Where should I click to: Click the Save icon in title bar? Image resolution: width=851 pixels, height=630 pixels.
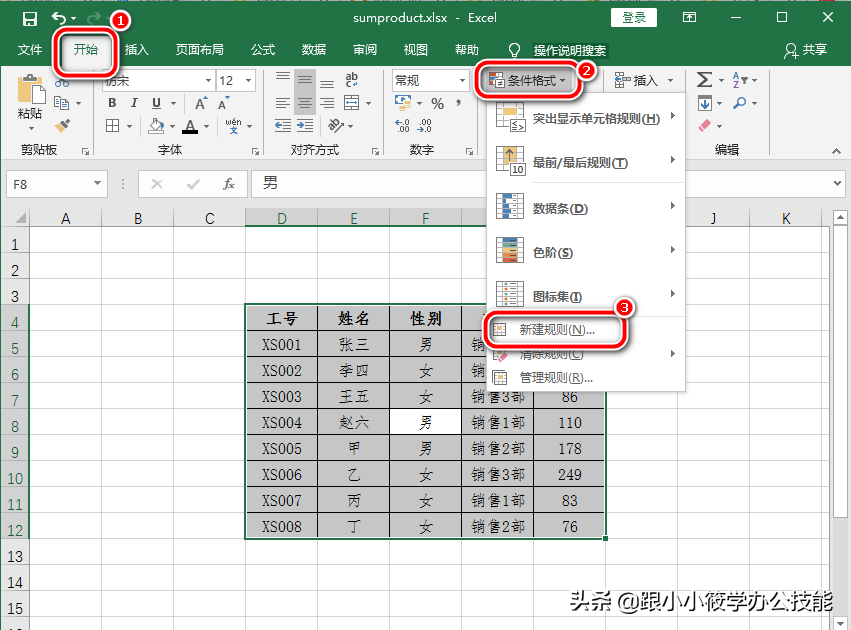tap(30, 19)
